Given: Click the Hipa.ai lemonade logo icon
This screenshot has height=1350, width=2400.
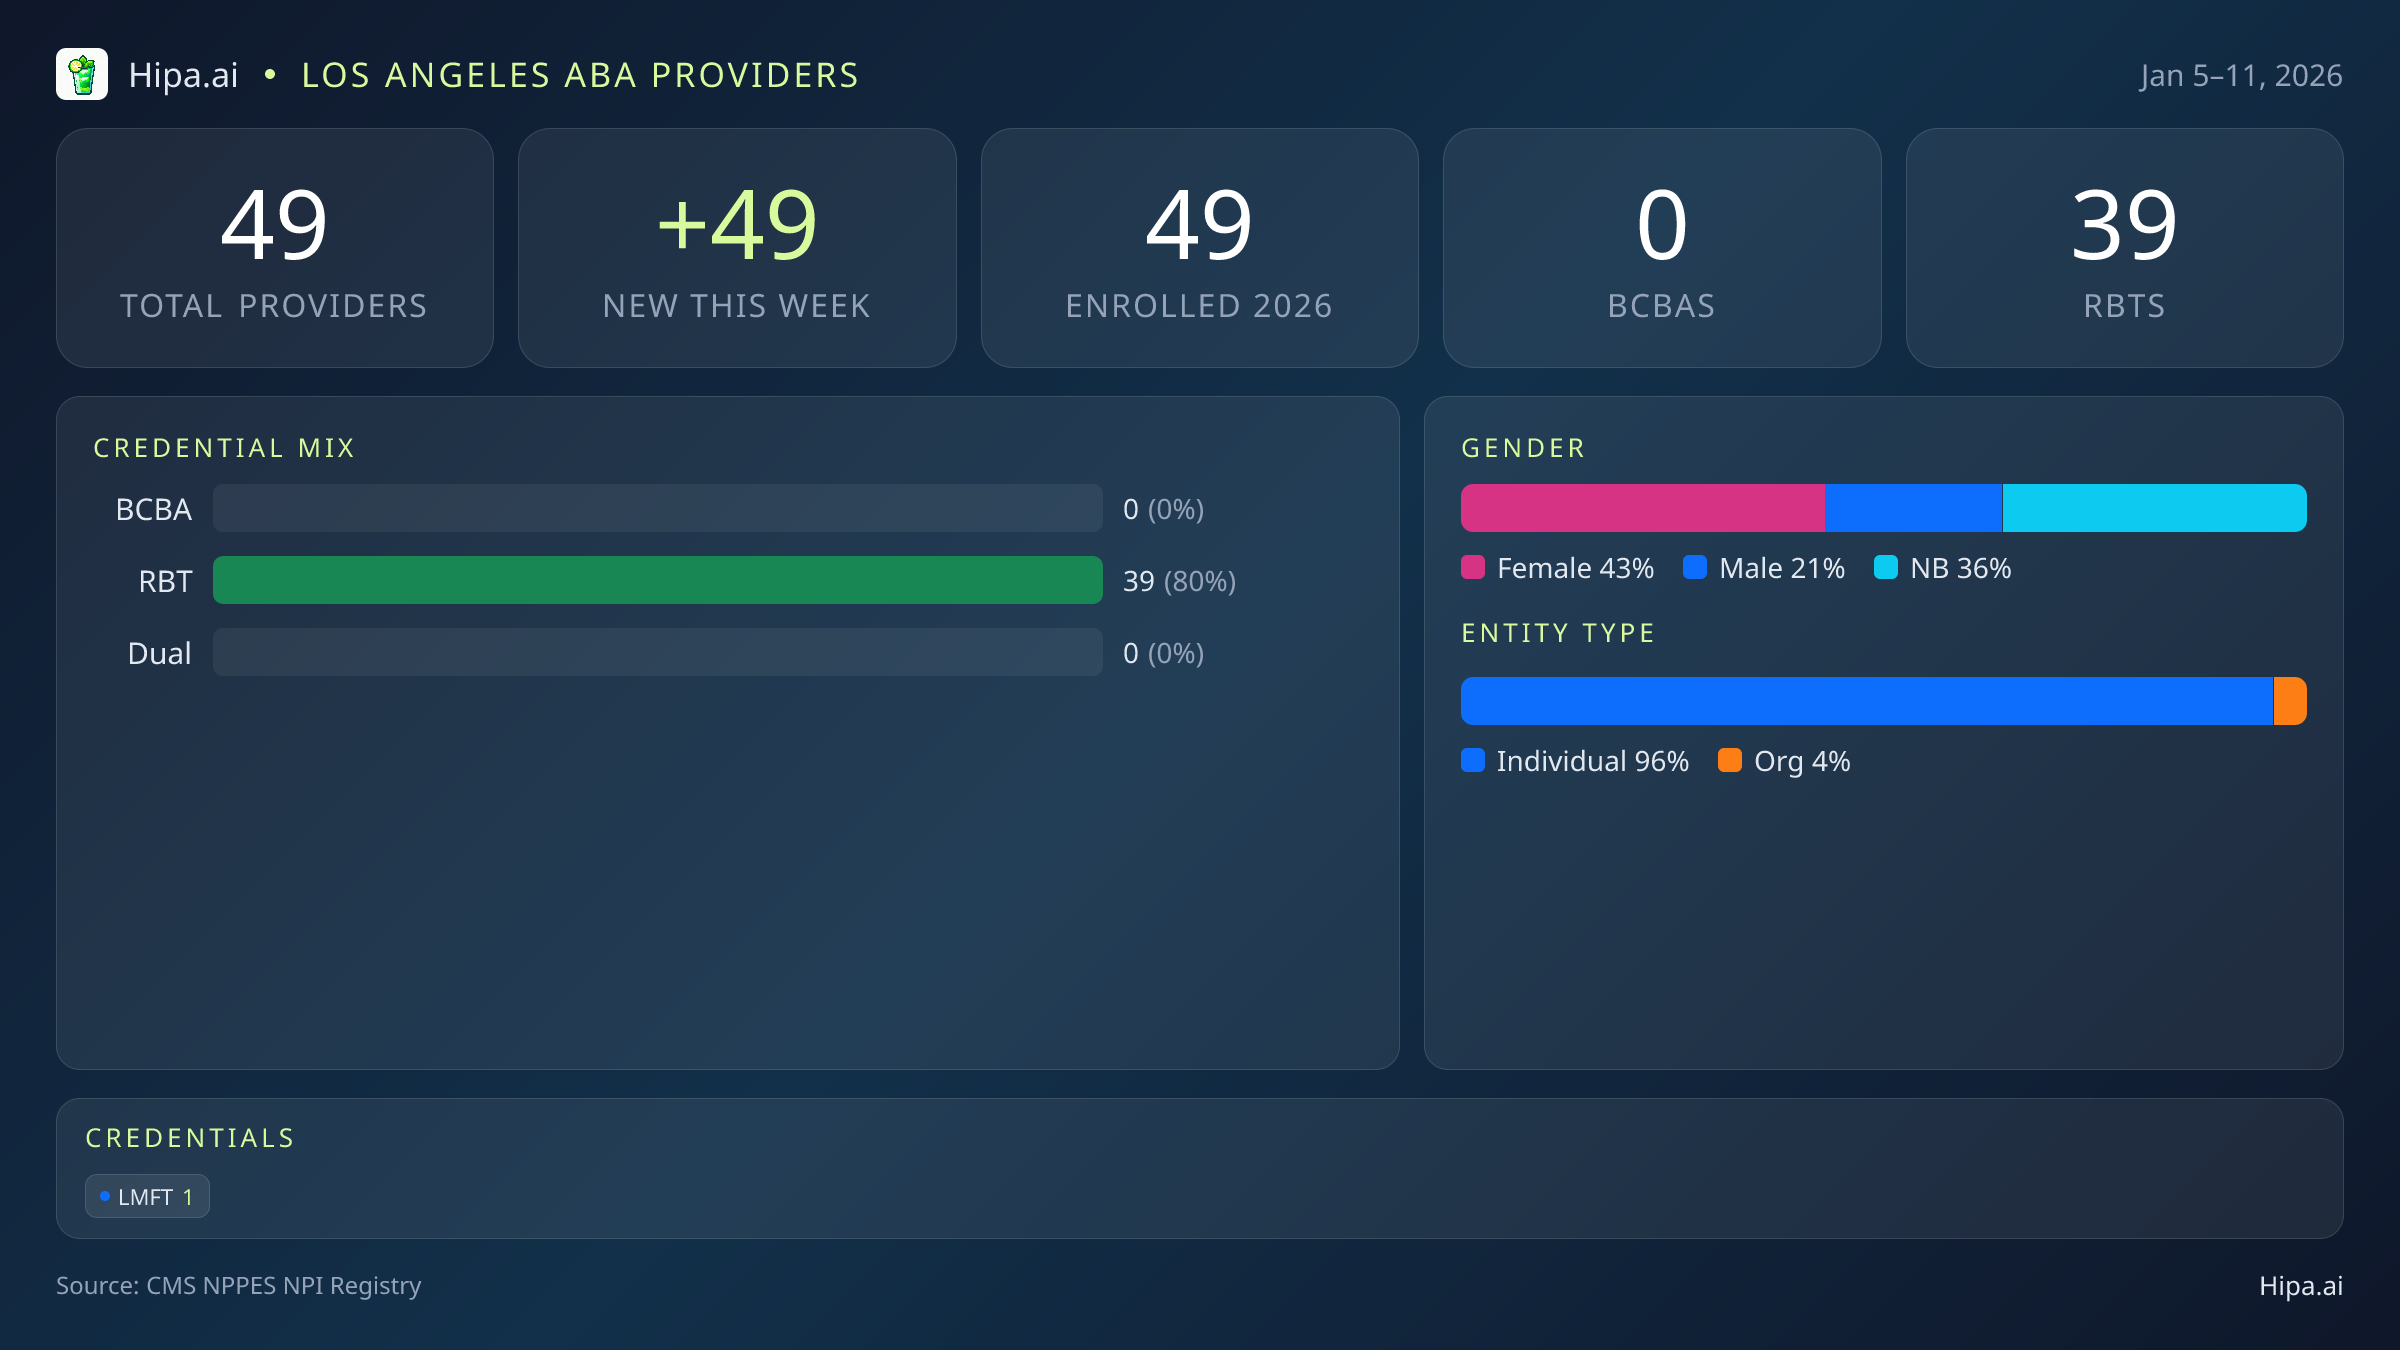Looking at the screenshot, I should pos(83,74).
